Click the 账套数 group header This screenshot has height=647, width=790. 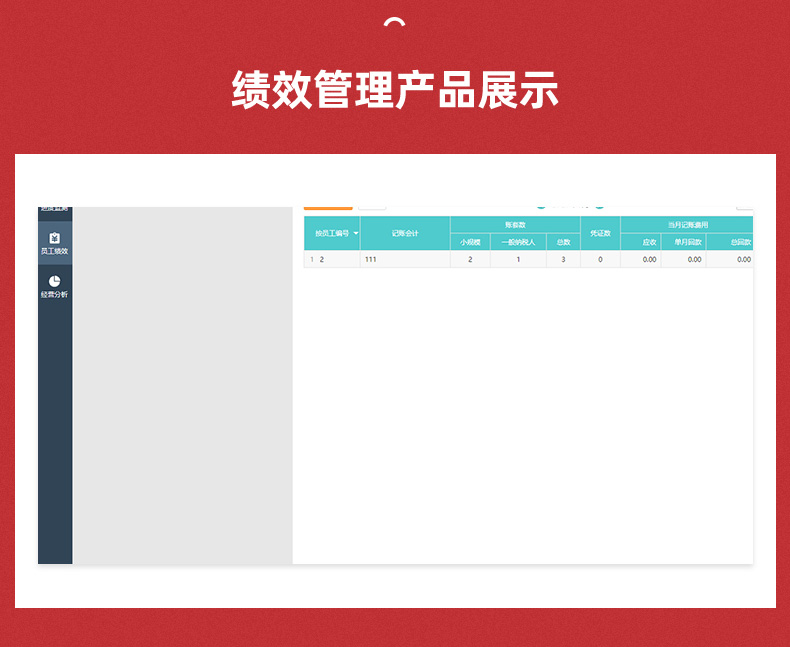(x=515, y=225)
